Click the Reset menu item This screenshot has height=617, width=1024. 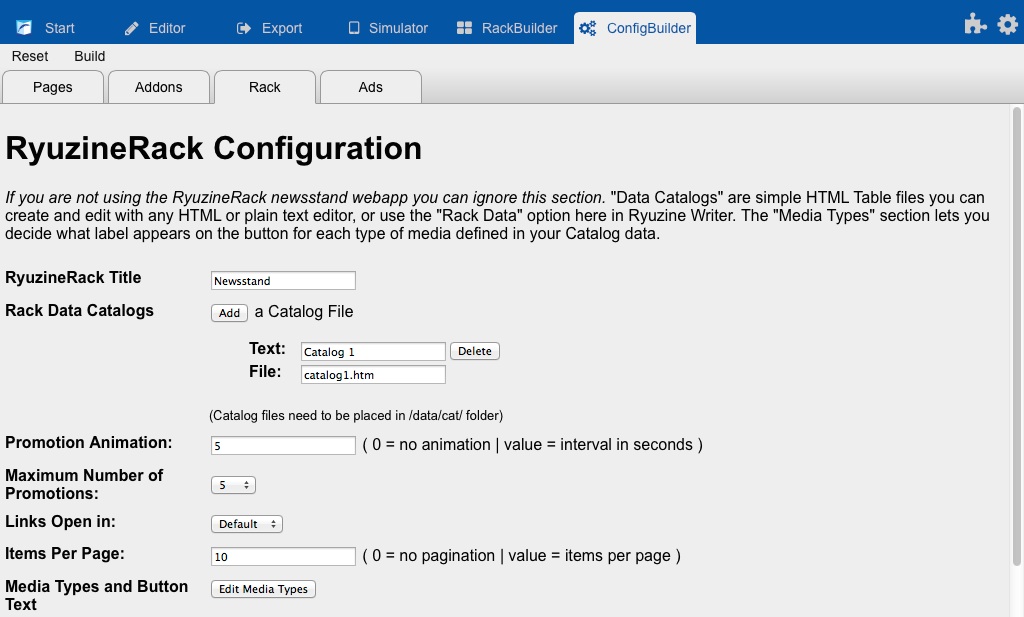click(30, 56)
